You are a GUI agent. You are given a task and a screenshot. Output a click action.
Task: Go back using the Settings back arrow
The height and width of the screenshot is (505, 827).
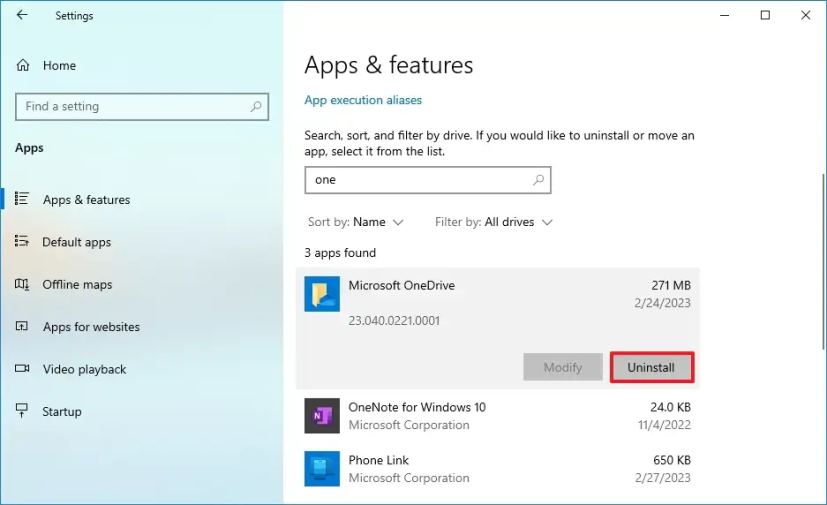(x=22, y=15)
